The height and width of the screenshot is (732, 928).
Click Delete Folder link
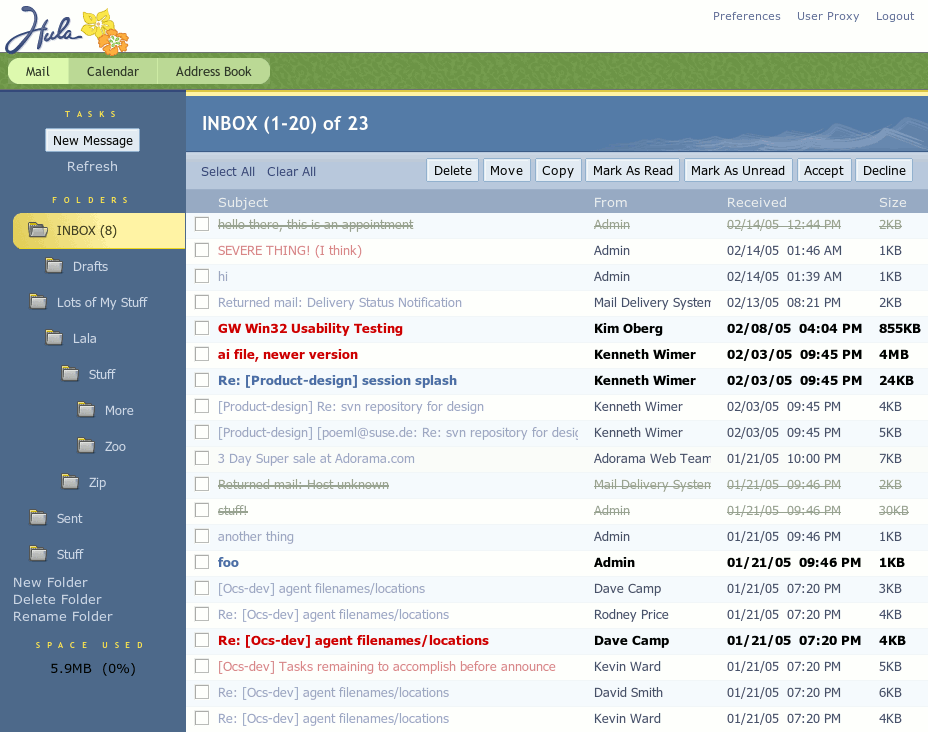coord(57,599)
